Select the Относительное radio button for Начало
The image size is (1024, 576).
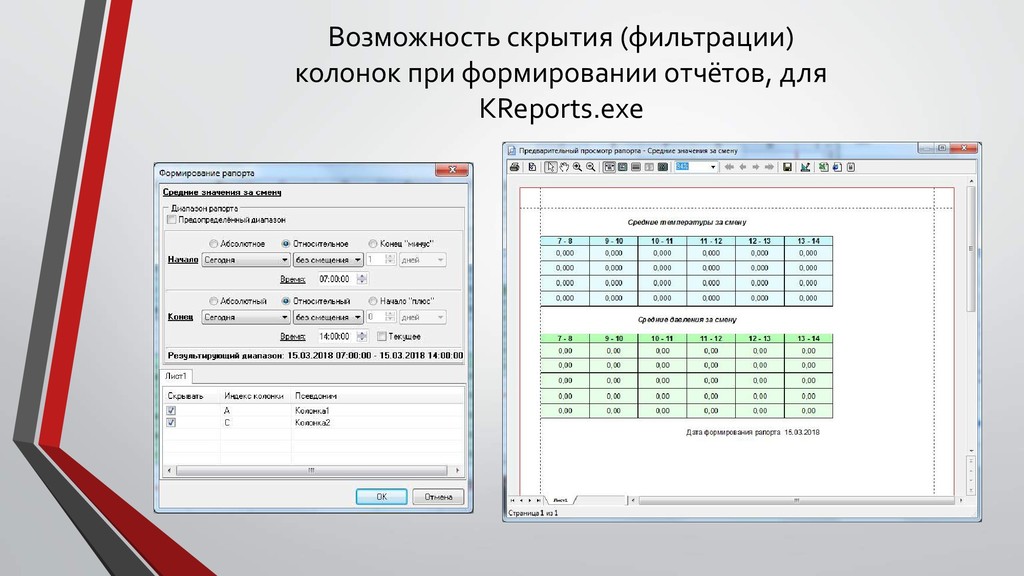pyautogui.click(x=285, y=244)
